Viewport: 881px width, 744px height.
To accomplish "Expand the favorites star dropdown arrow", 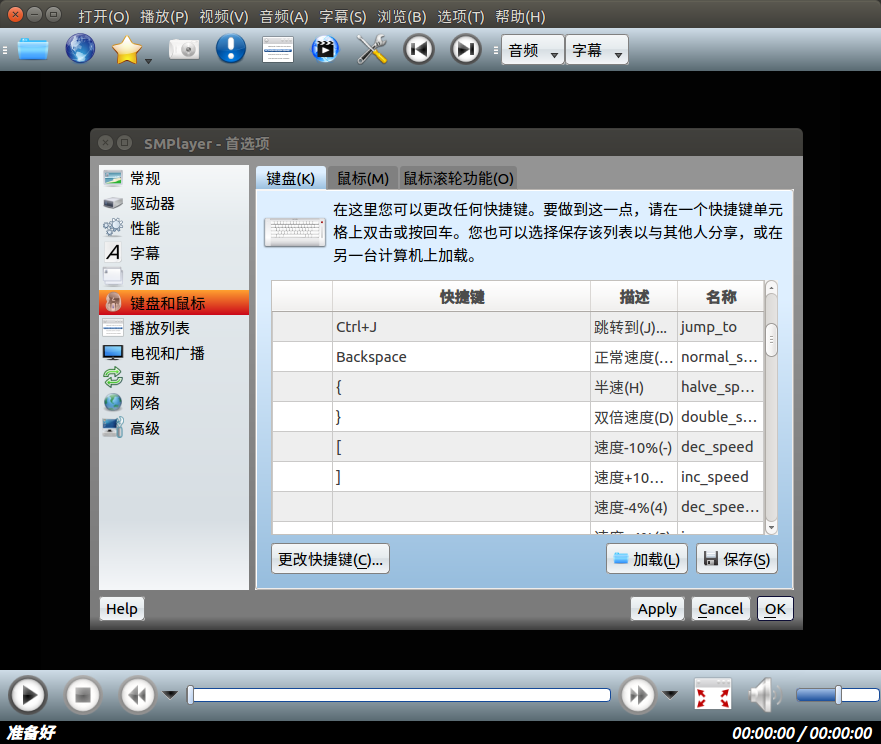I will coord(148,60).
